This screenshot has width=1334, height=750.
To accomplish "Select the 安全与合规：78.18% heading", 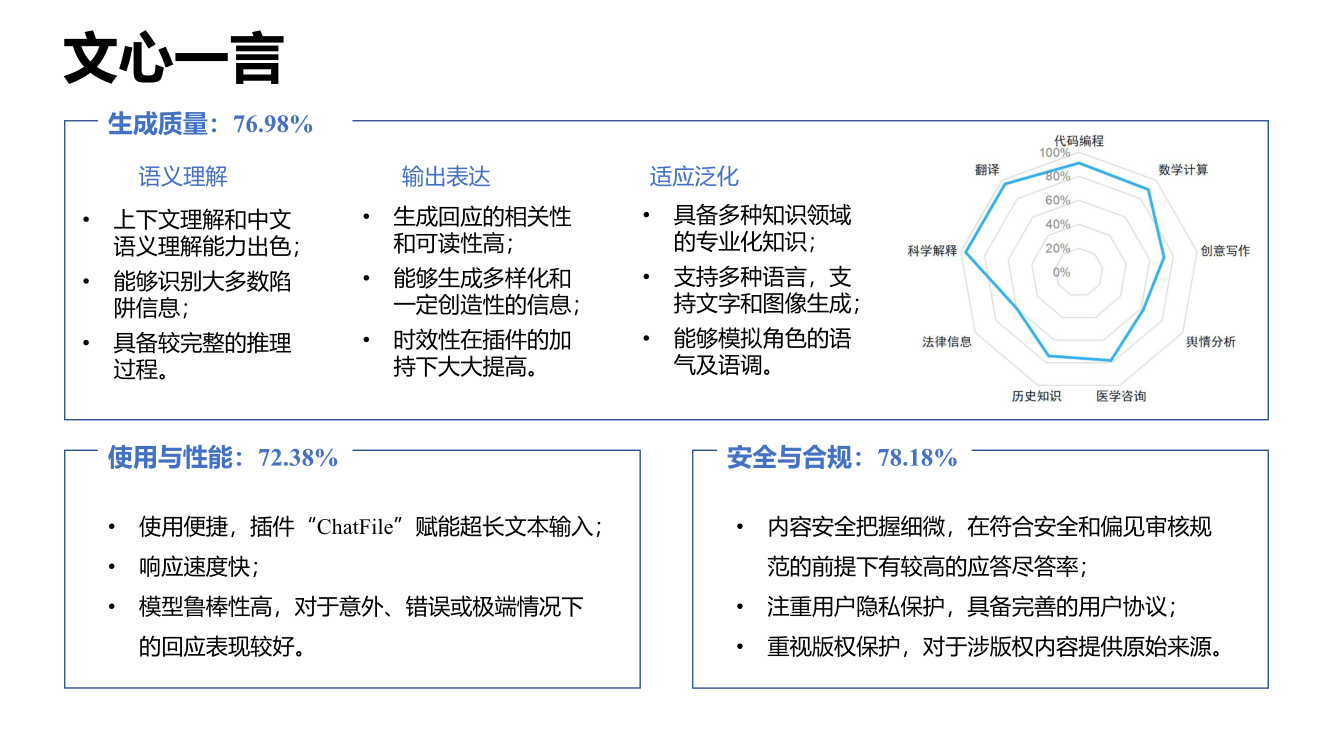I will coord(842,458).
